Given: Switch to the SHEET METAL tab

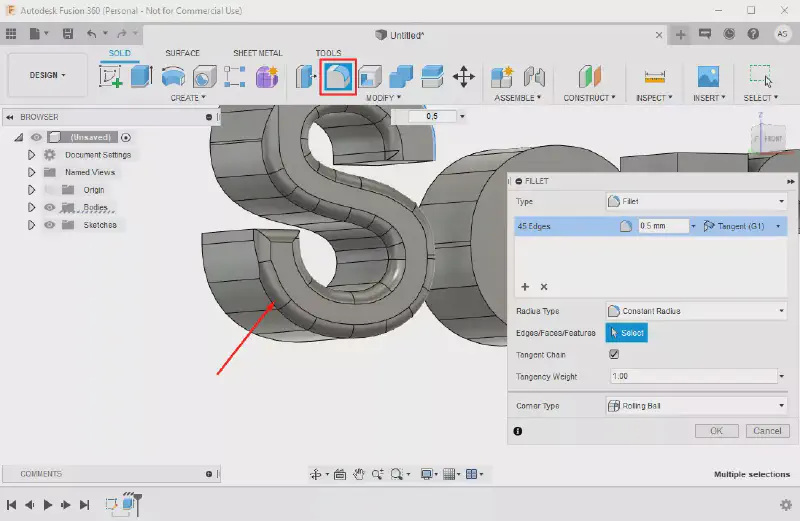Looking at the screenshot, I should coord(257,53).
